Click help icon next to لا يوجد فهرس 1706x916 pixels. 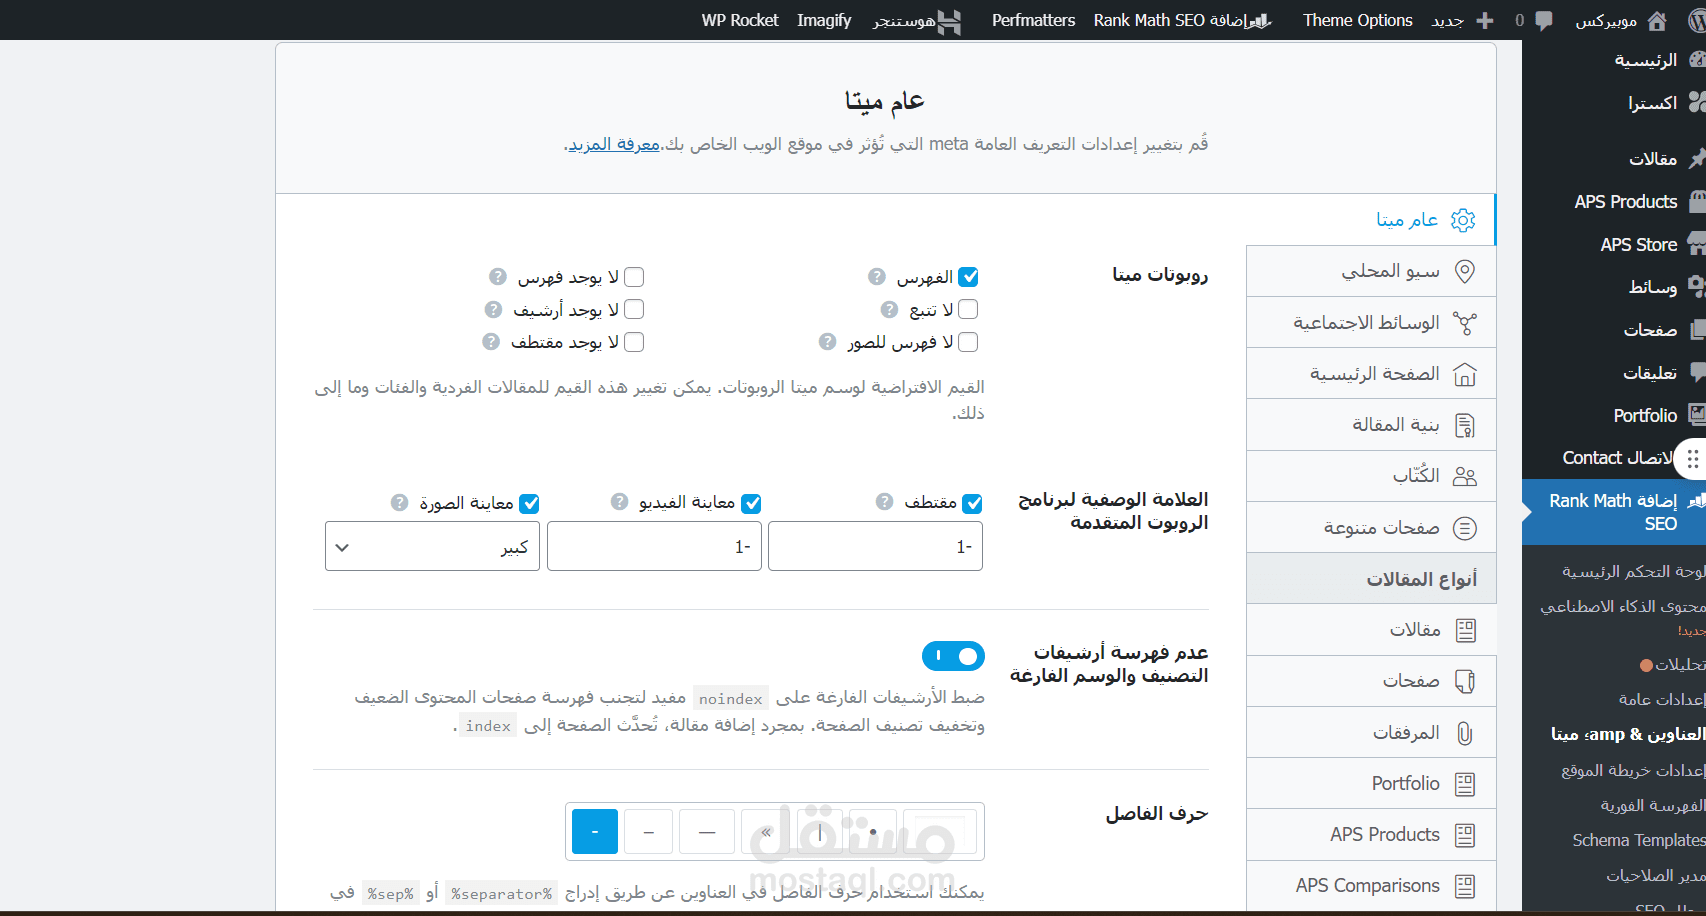[498, 276]
